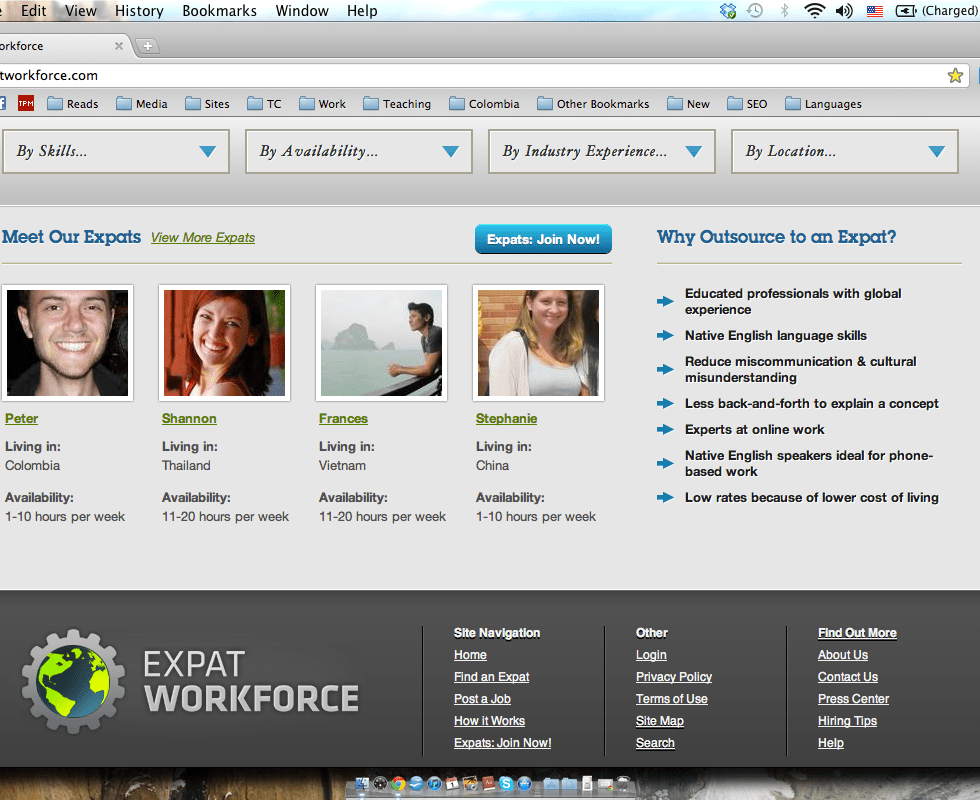Viewport: 980px width, 800px height.
Task: Click the bookmark star in address bar
Action: tap(955, 75)
